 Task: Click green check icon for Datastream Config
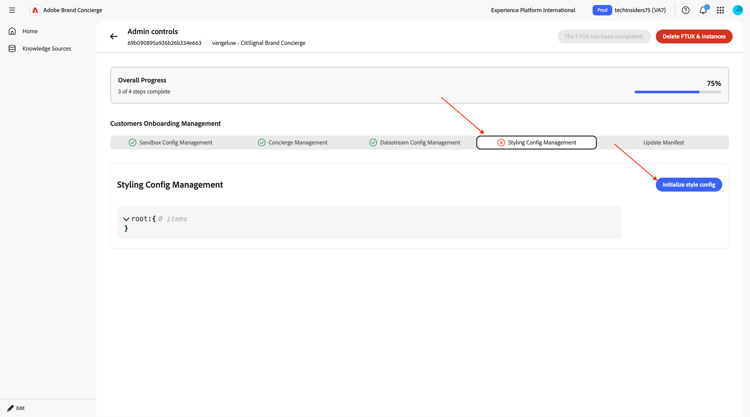tap(373, 143)
